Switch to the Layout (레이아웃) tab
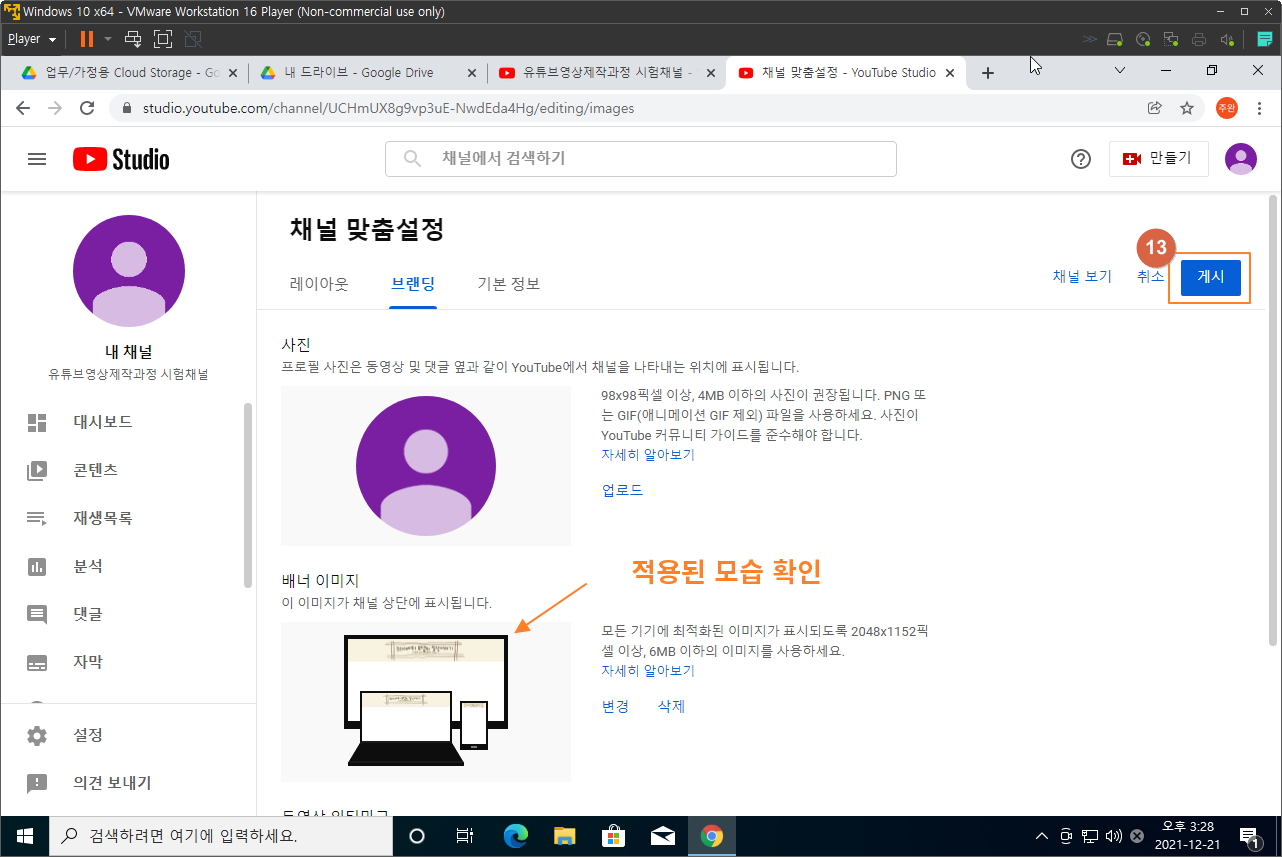This screenshot has height=857, width=1282. (319, 284)
